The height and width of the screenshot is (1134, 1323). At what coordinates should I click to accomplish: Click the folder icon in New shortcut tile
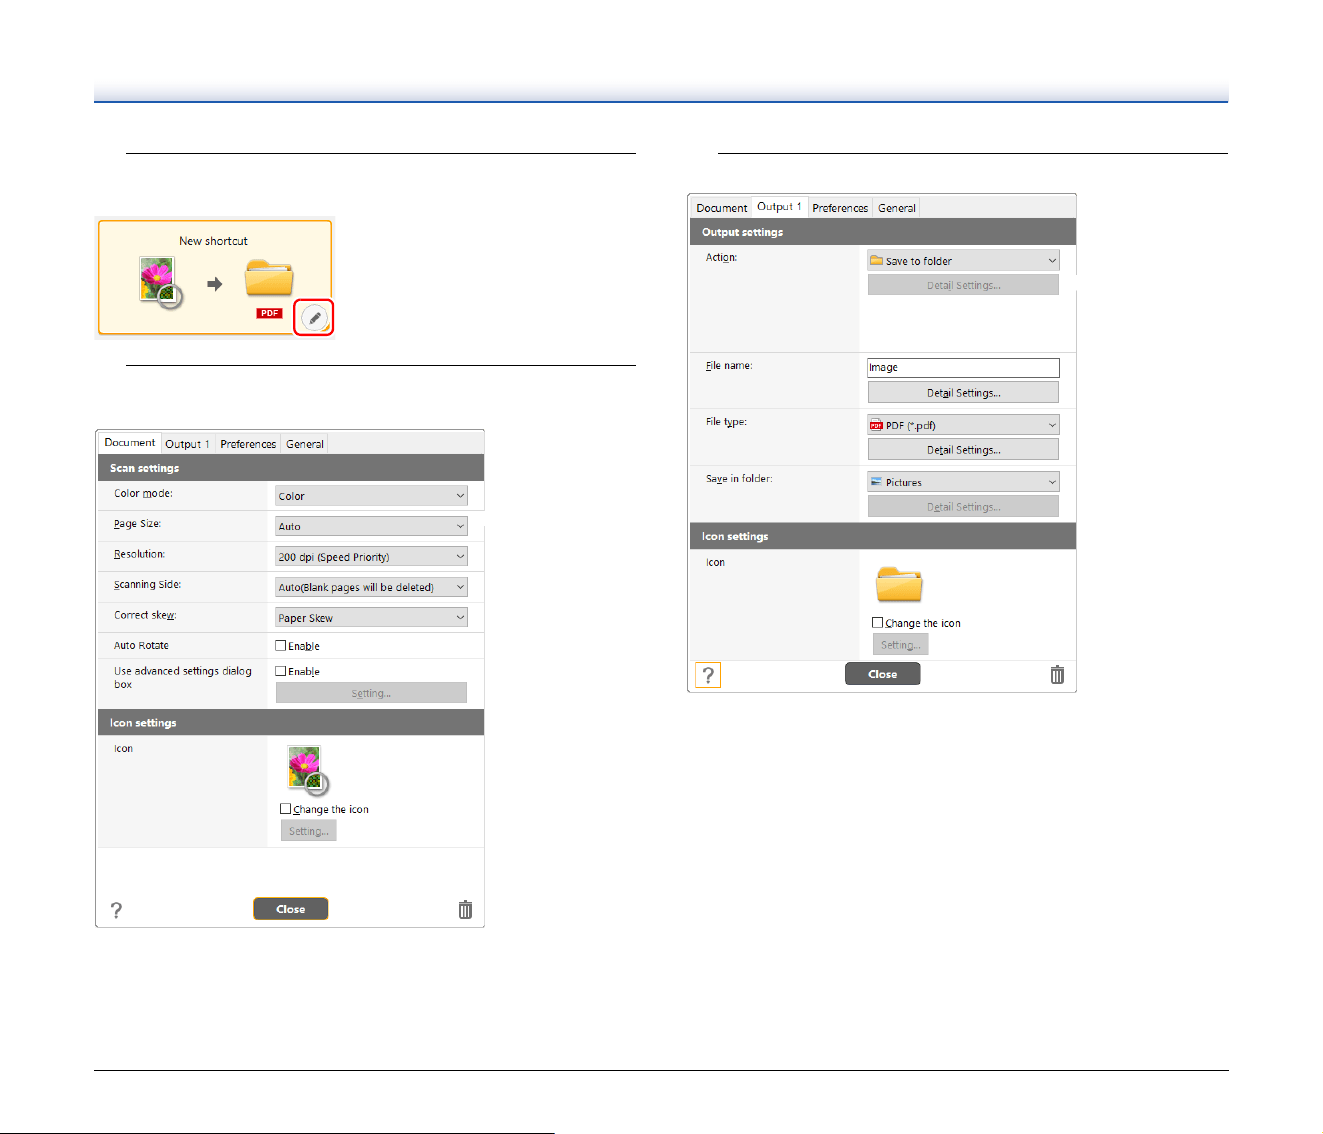(269, 278)
